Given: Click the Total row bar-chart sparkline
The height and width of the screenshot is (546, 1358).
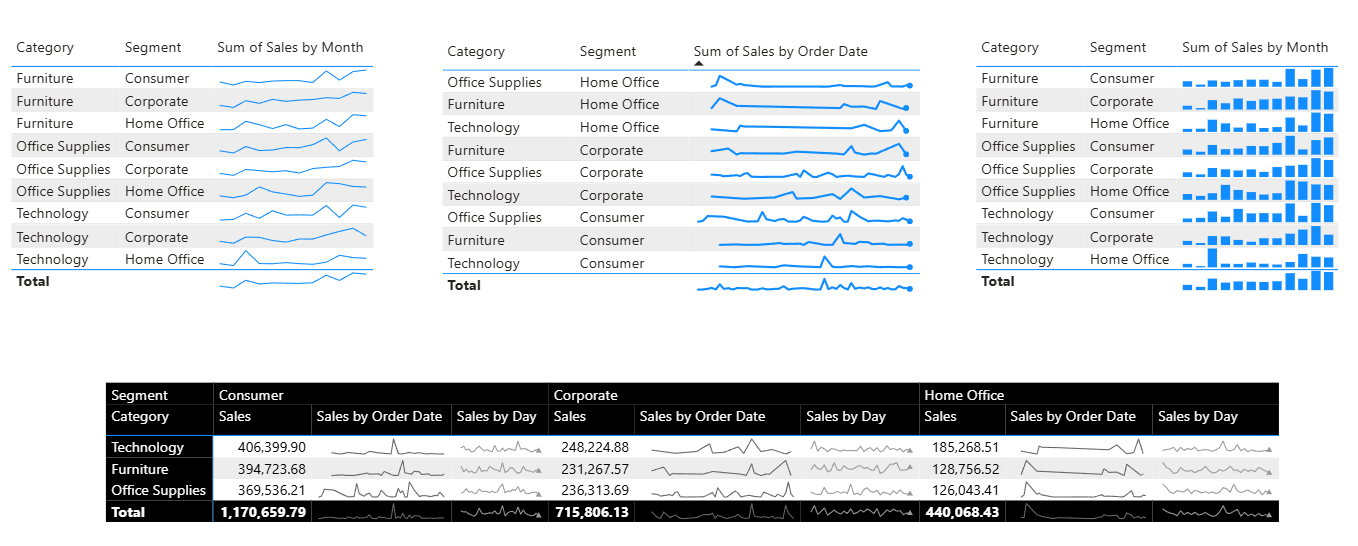Looking at the screenshot, I should tap(1258, 281).
